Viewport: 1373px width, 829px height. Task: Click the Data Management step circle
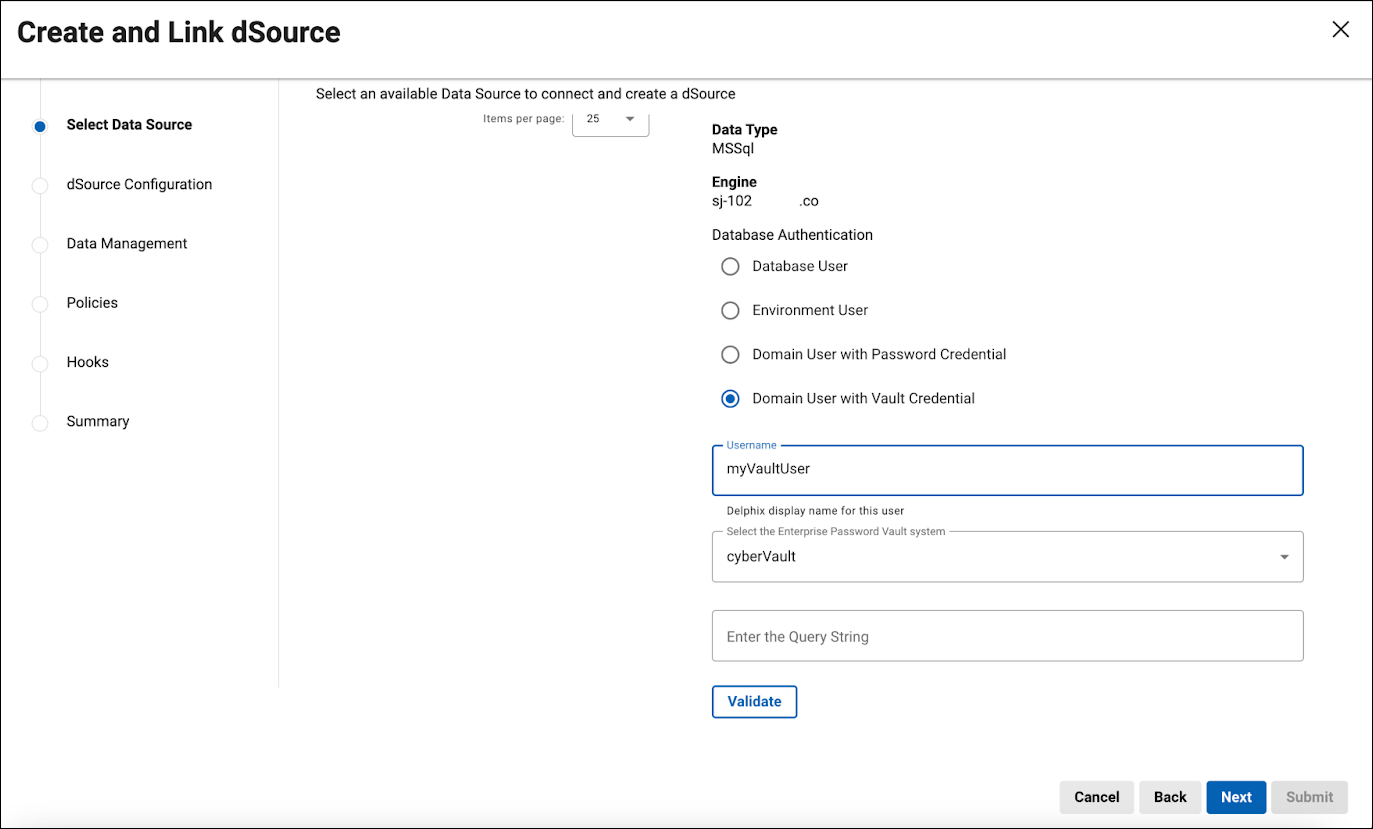tap(40, 245)
